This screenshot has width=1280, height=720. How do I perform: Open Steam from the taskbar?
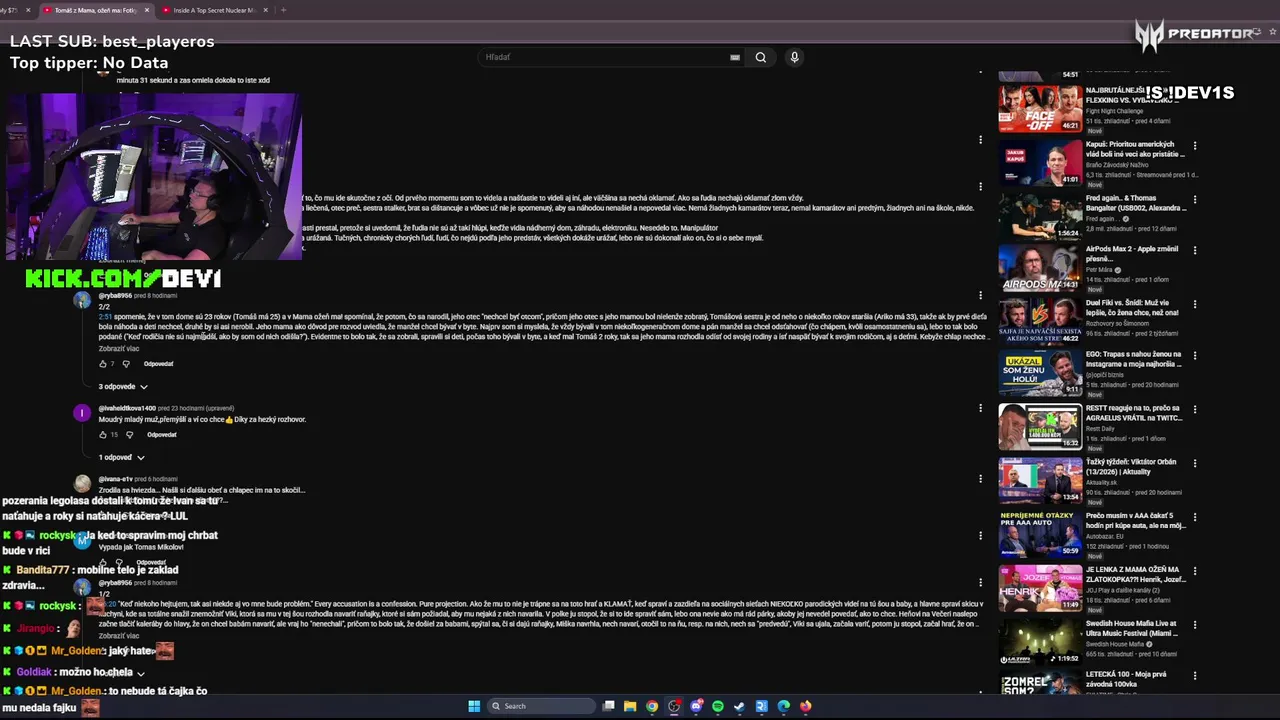click(740, 706)
